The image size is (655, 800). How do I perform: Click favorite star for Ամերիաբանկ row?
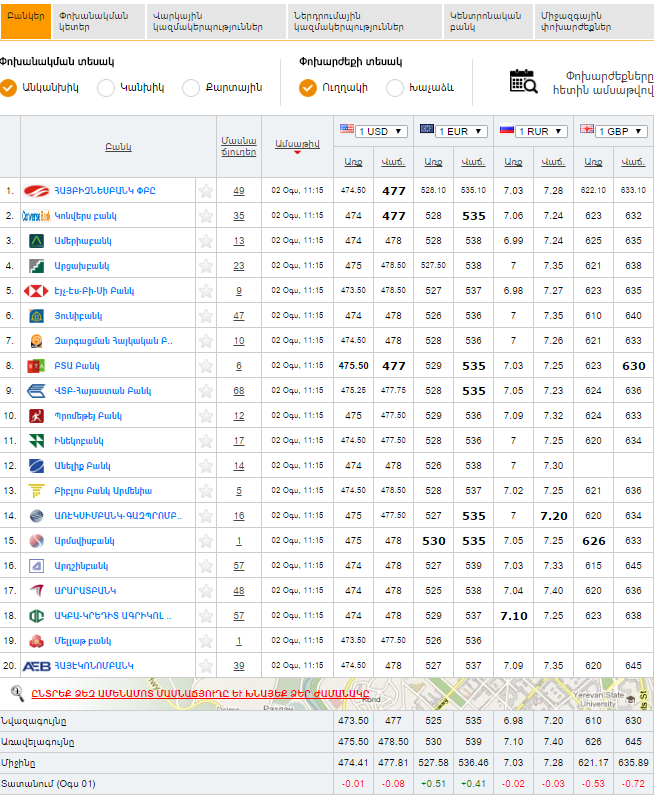(x=206, y=241)
